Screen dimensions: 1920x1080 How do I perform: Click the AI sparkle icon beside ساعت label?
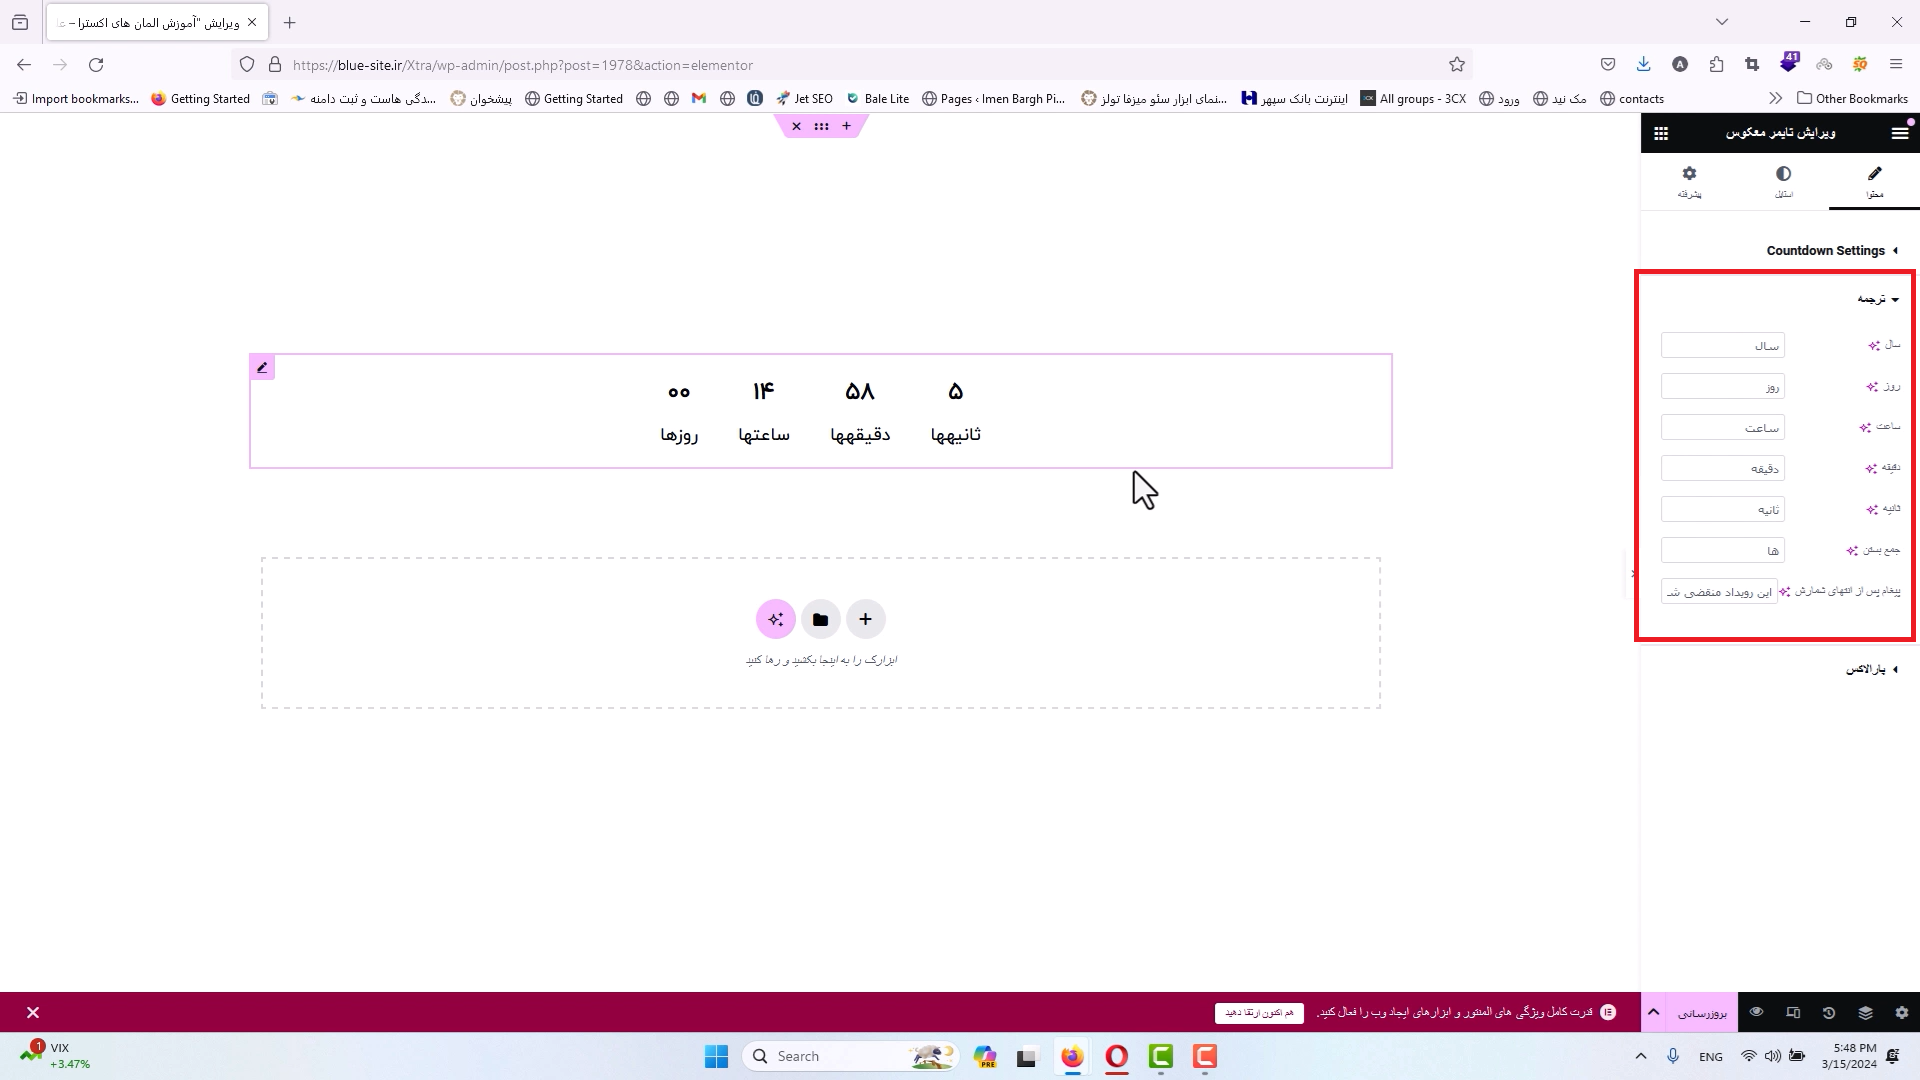click(x=1865, y=427)
